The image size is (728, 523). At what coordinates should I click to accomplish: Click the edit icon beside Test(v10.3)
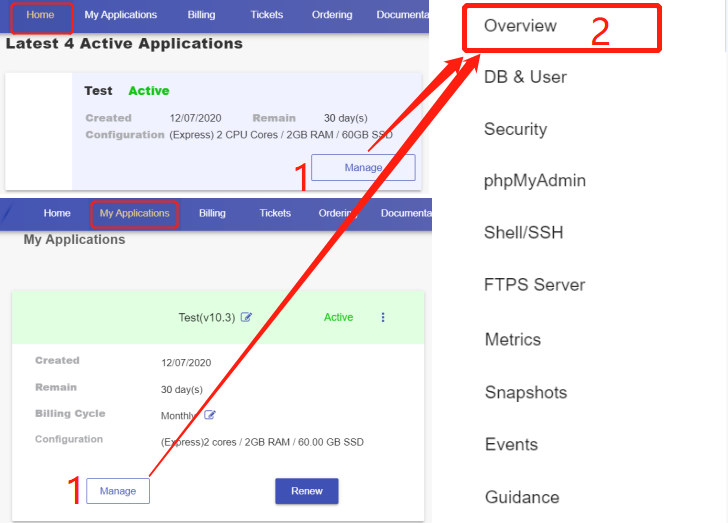coord(246,318)
